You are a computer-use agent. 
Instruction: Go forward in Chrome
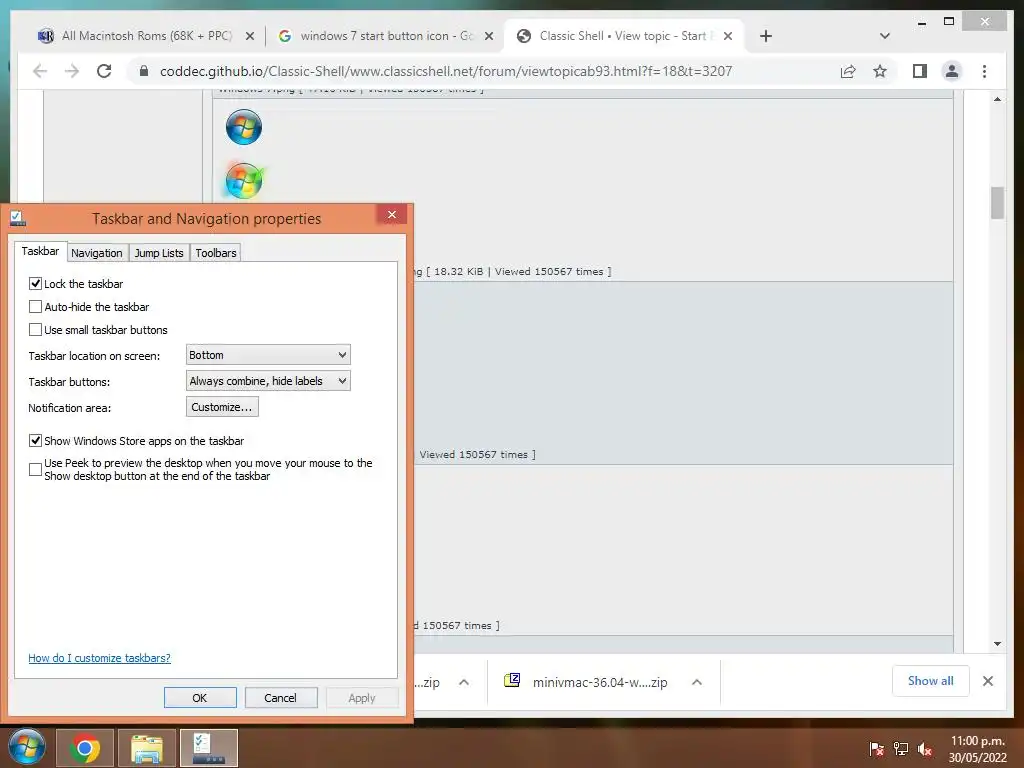click(72, 71)
